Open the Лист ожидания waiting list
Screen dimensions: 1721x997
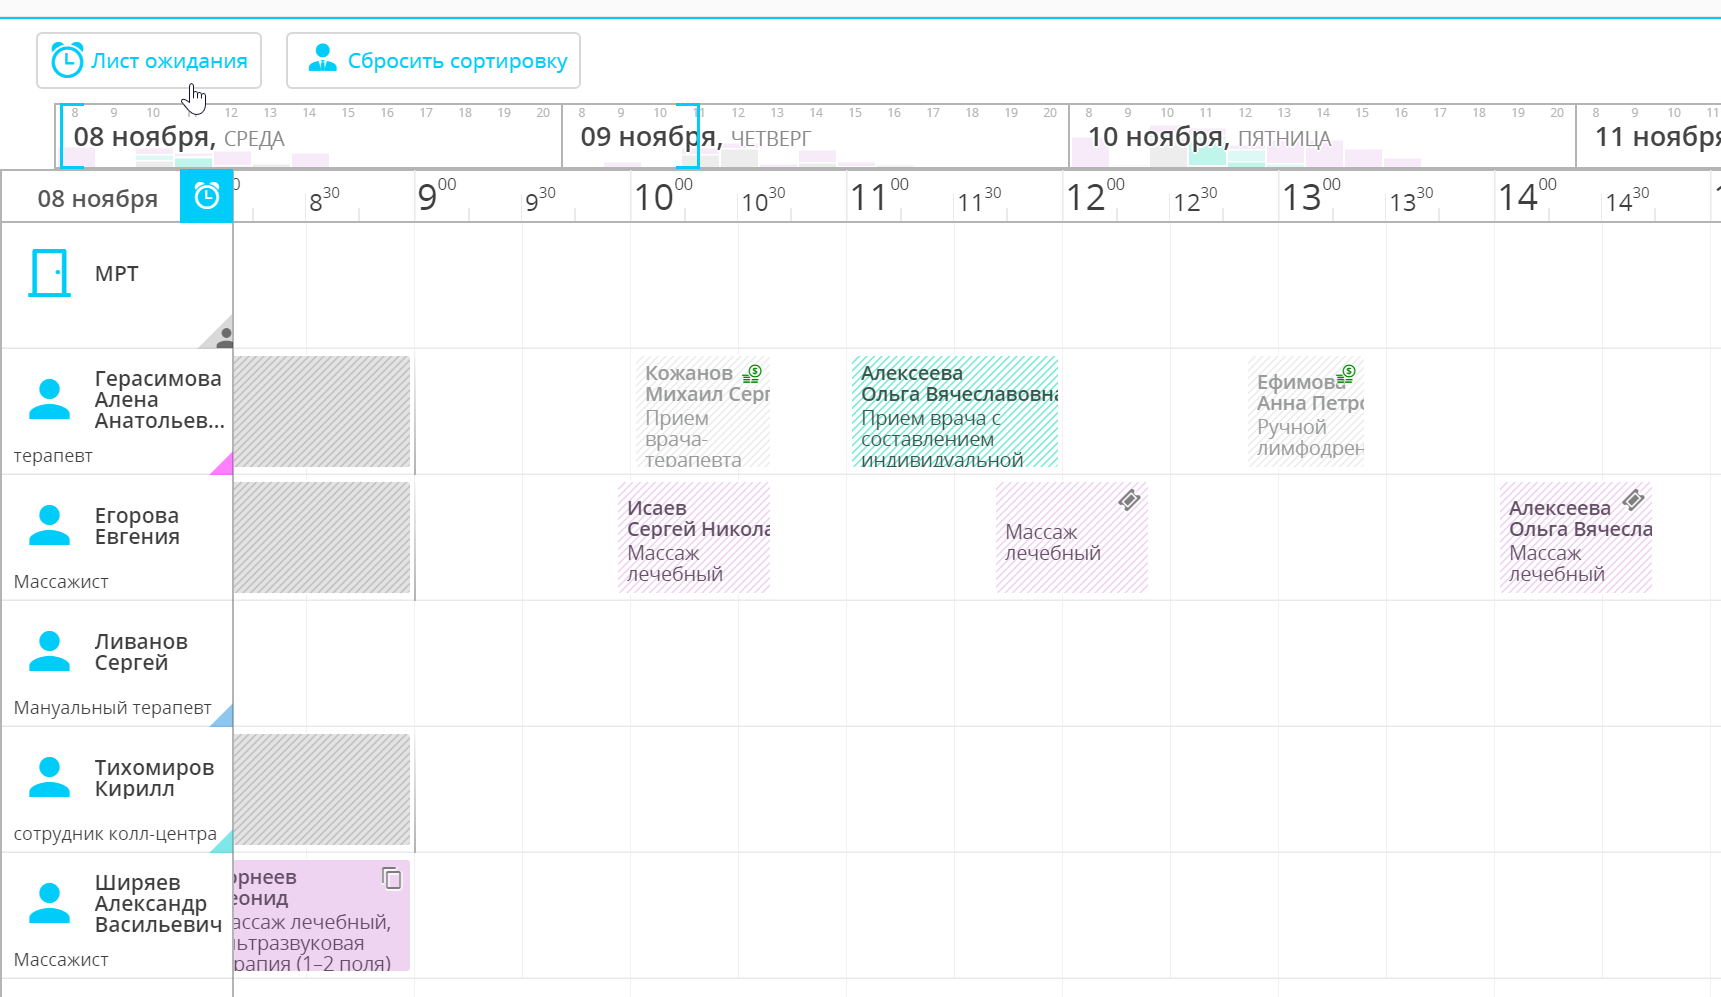click(149, 61)
